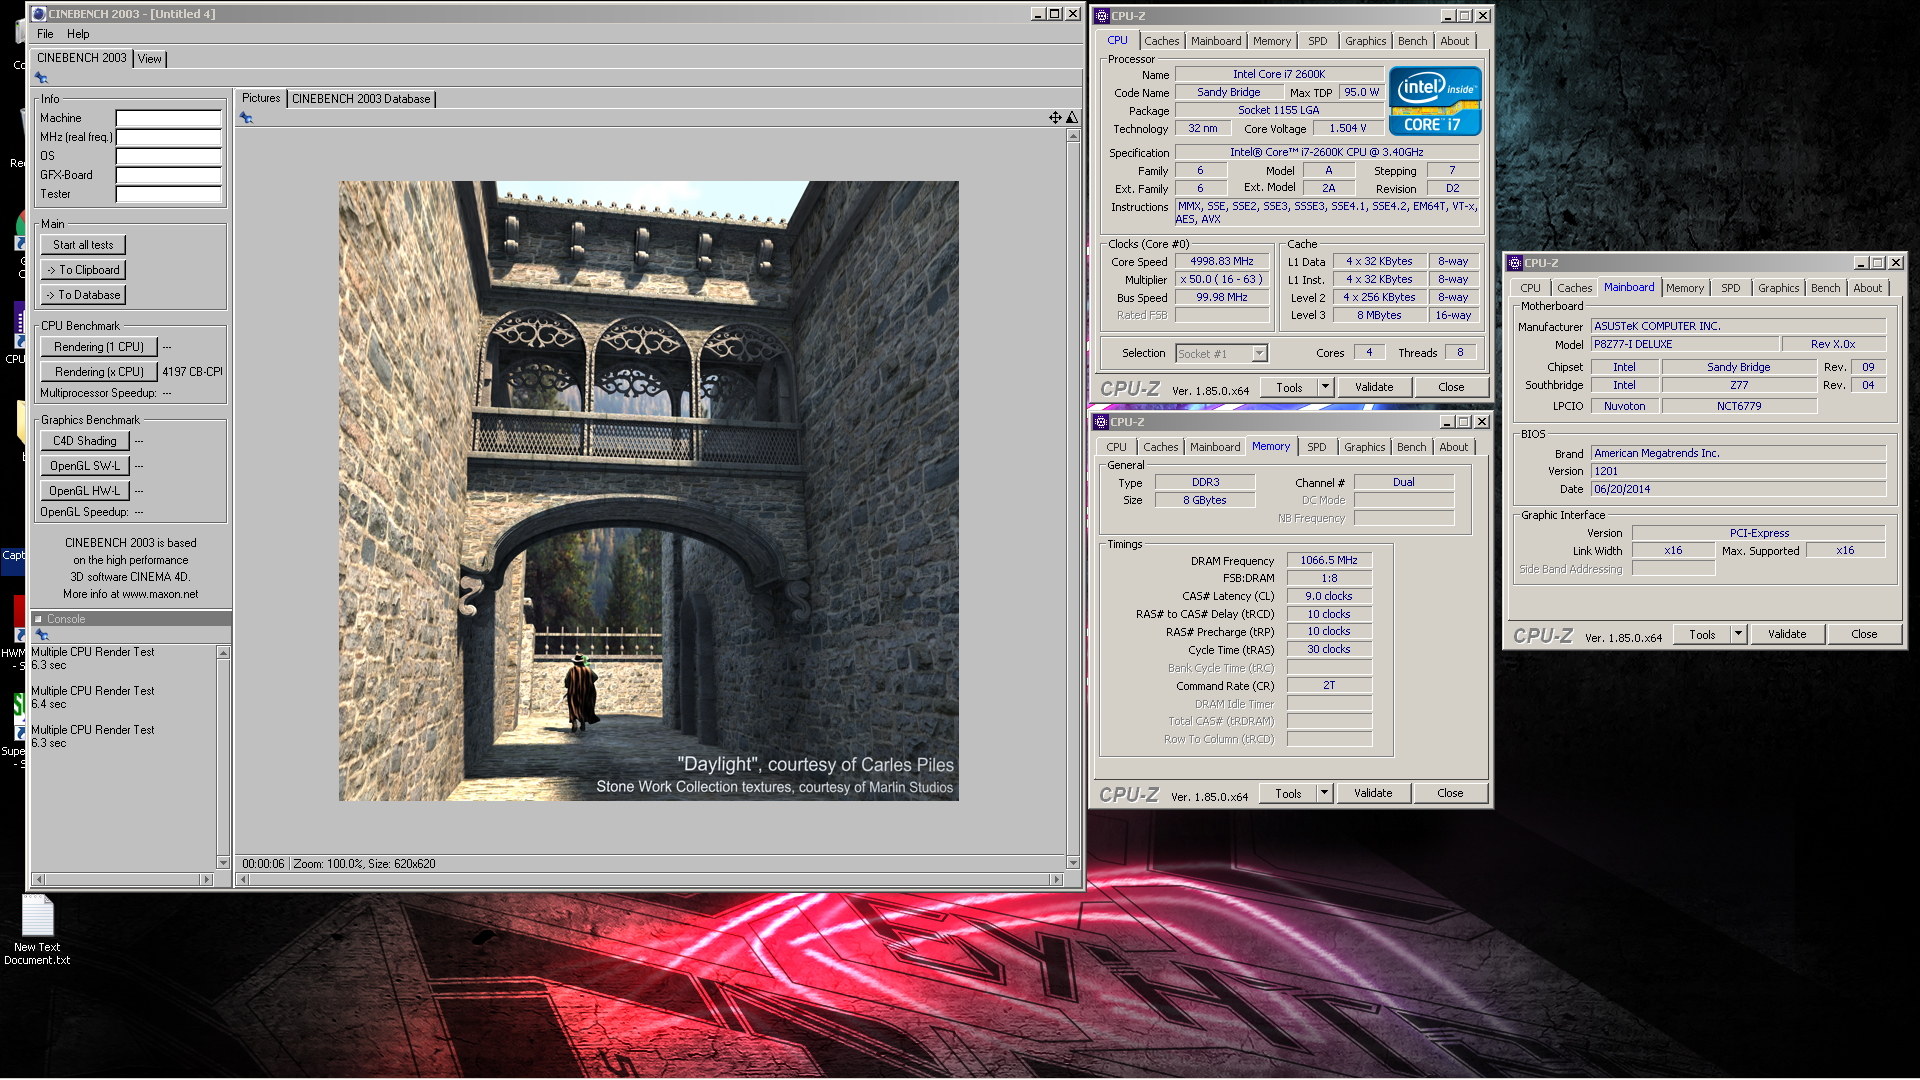This screenshot has width=1920, height=1080.
Task: Click into the Machine input field
Action: [168, 118]
